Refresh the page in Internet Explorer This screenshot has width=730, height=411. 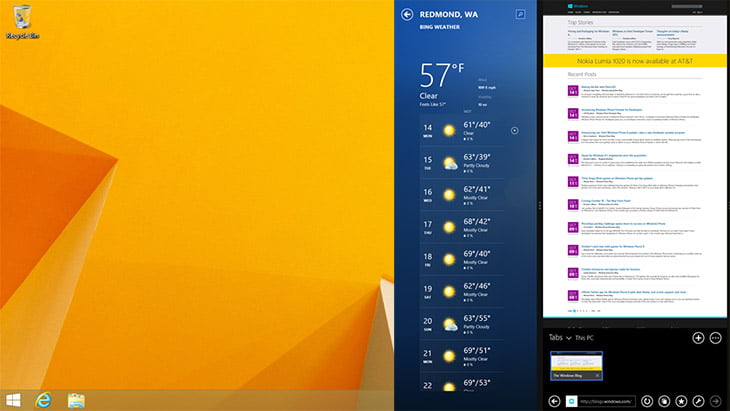click(647, 401)
